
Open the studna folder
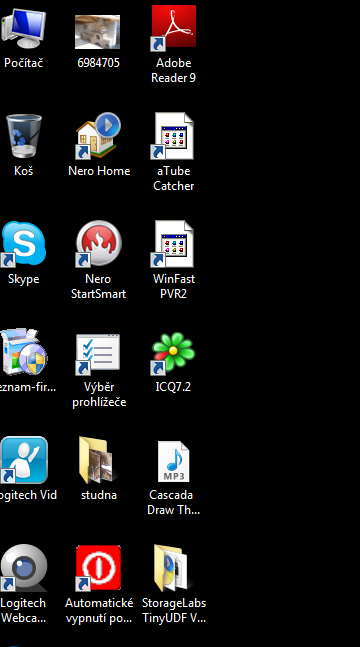tap(98, 460)
